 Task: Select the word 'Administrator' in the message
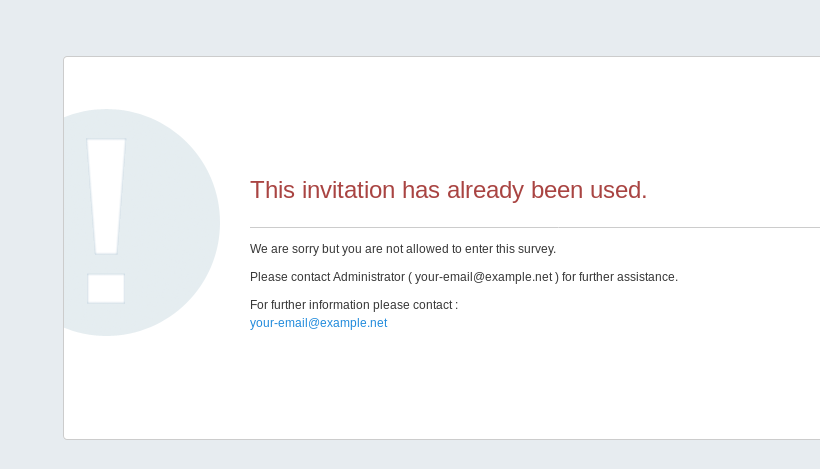pos(367,277)
